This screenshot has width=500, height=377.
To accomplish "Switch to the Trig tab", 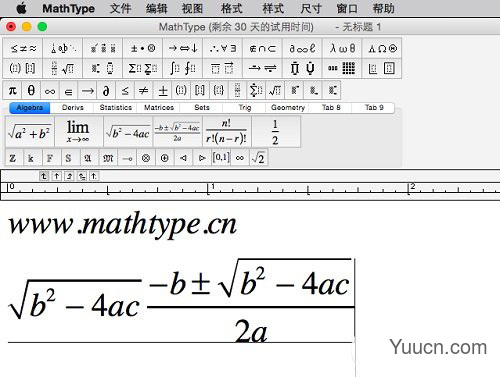I will click(245, 108).
